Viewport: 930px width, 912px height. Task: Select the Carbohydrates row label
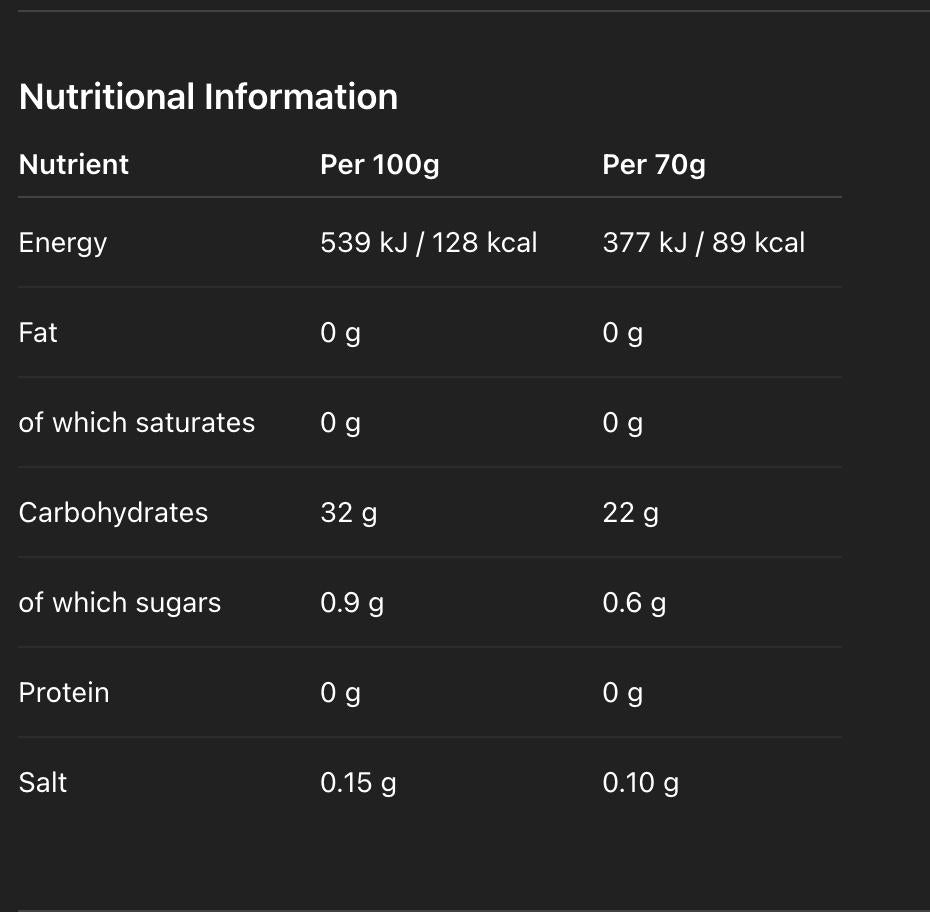[113, 513]
